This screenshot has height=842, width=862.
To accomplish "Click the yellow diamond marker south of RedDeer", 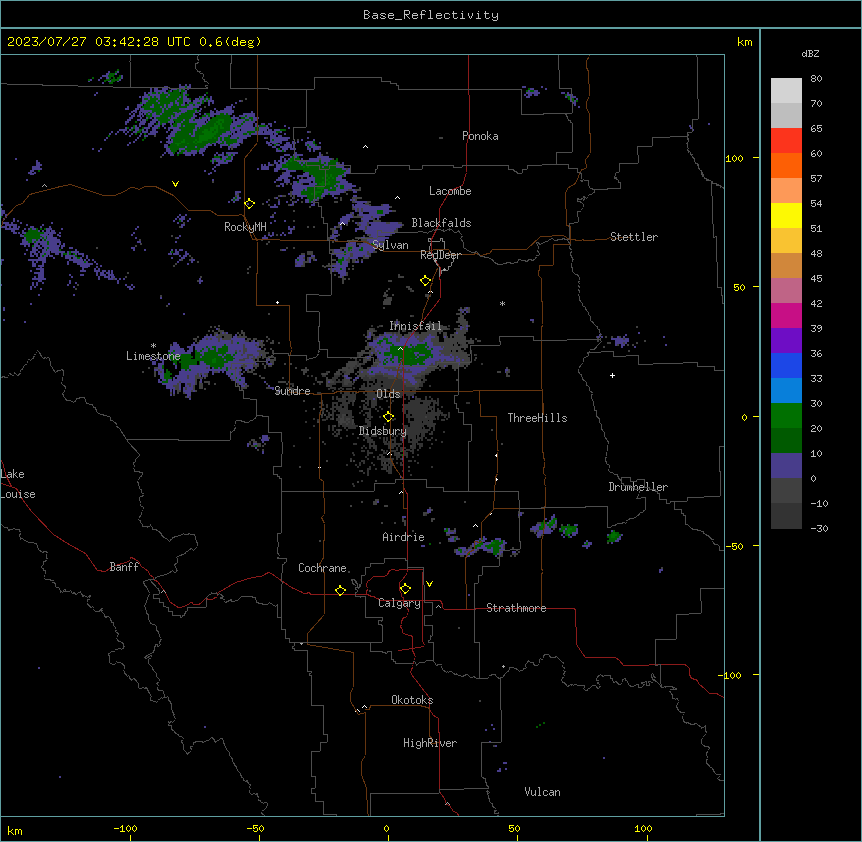I will coord(426,281).
